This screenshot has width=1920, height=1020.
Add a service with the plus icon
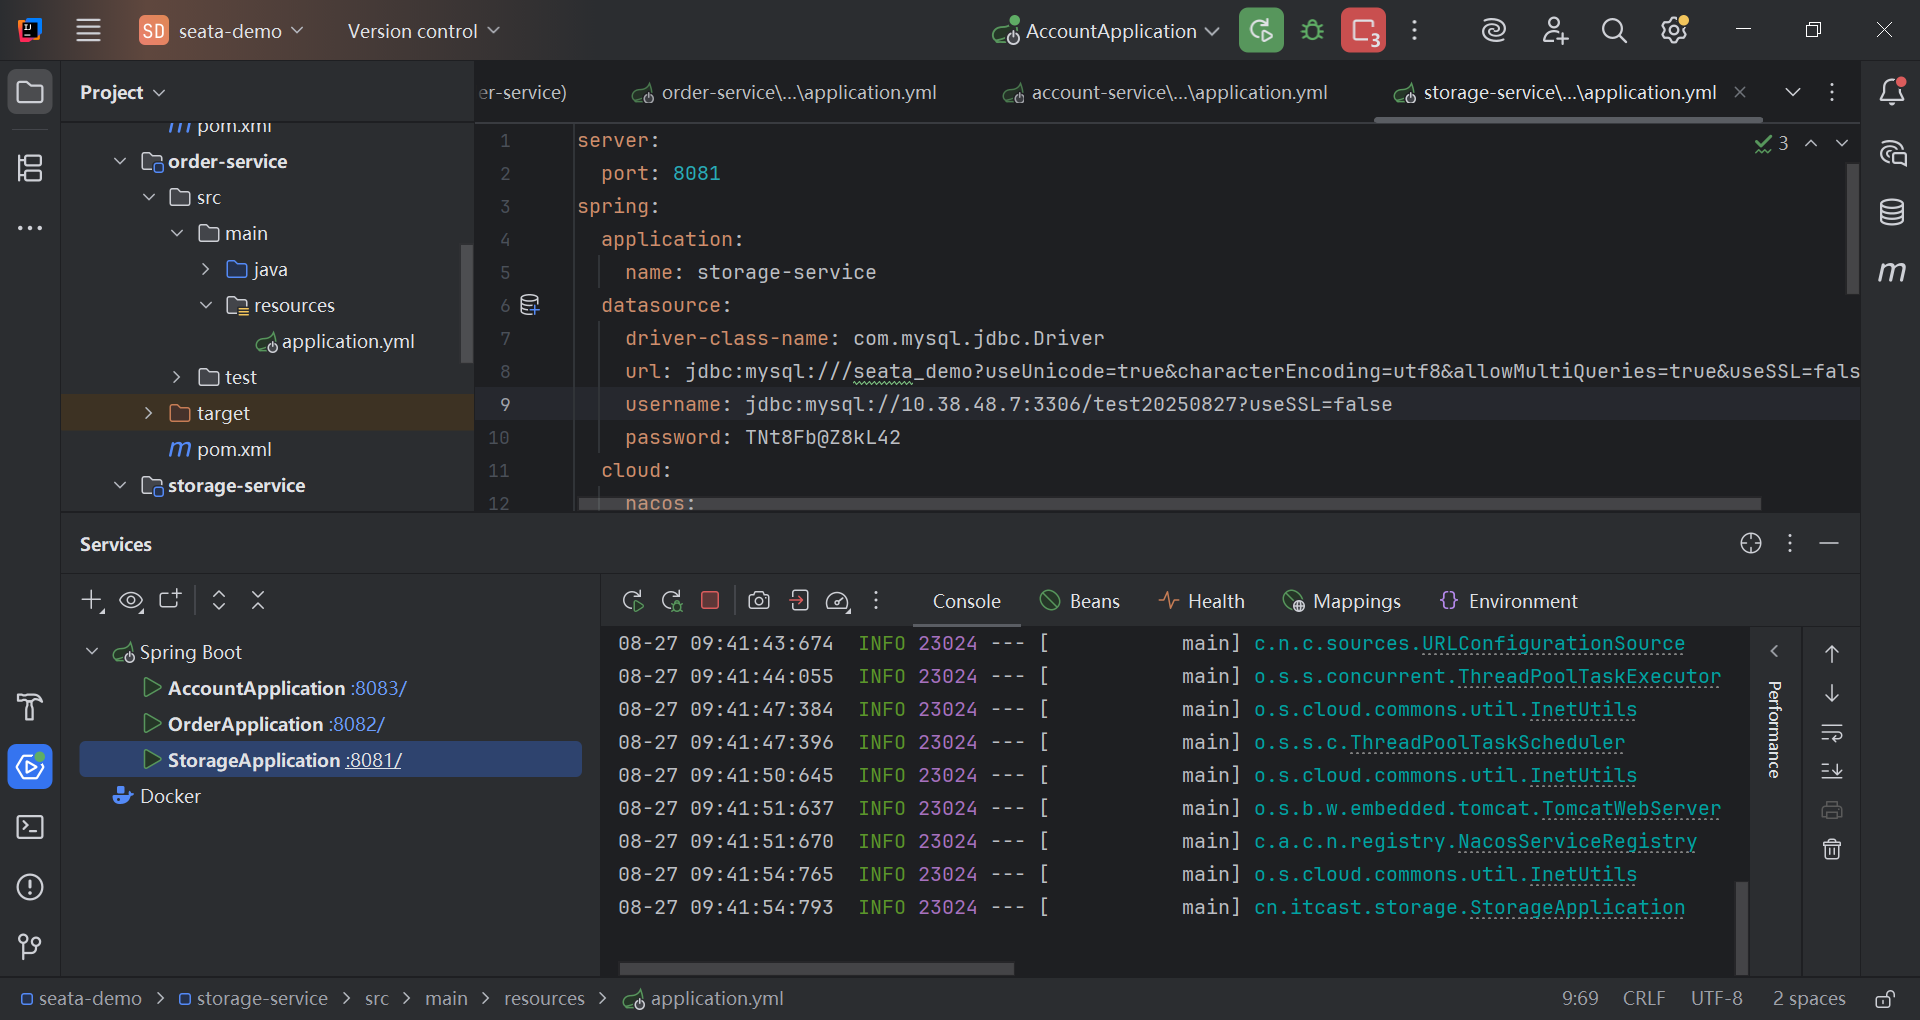92,600
